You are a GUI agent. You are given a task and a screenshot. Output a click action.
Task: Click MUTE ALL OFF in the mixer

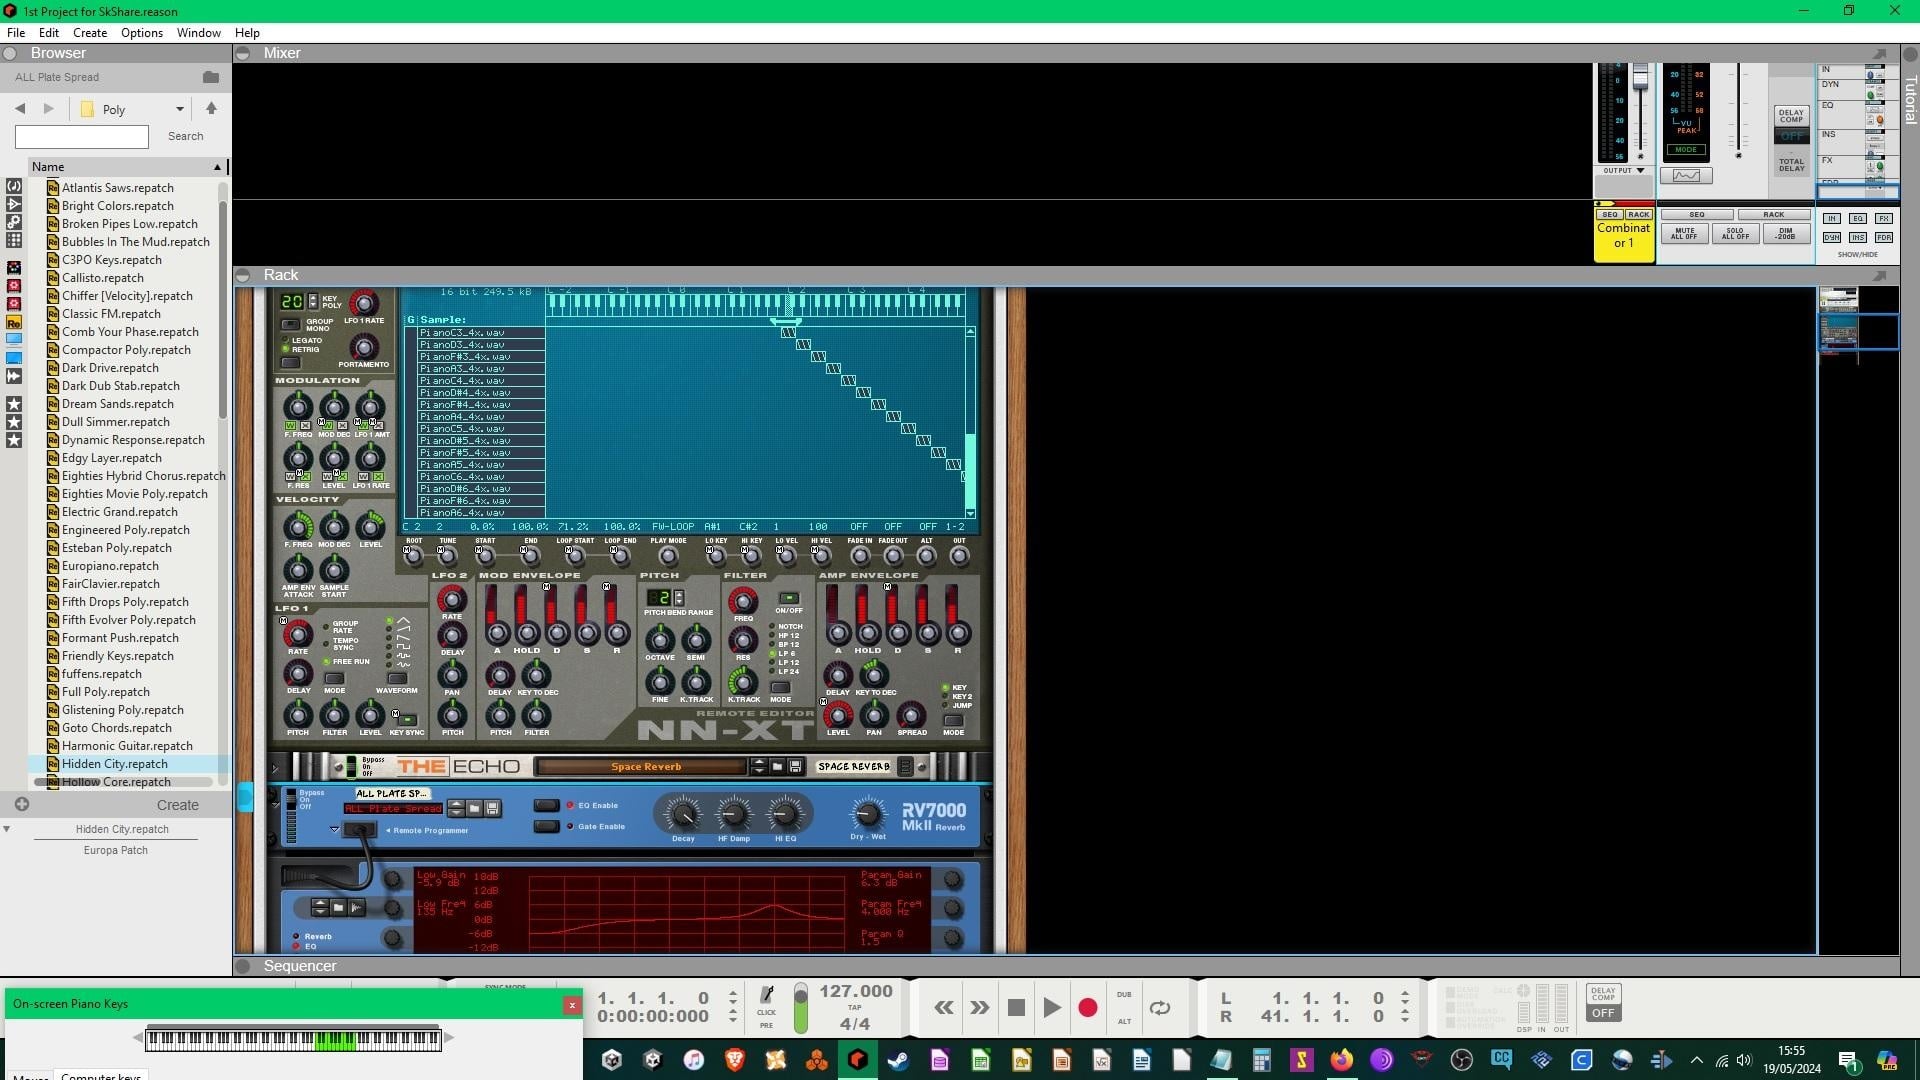1685,233
